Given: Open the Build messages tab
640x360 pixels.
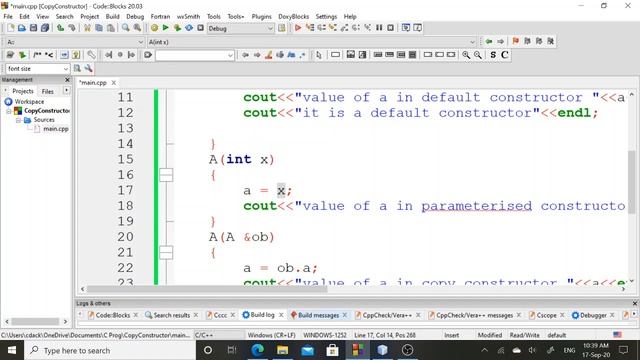Looking at the screenshot, I should tap(318, 315).
